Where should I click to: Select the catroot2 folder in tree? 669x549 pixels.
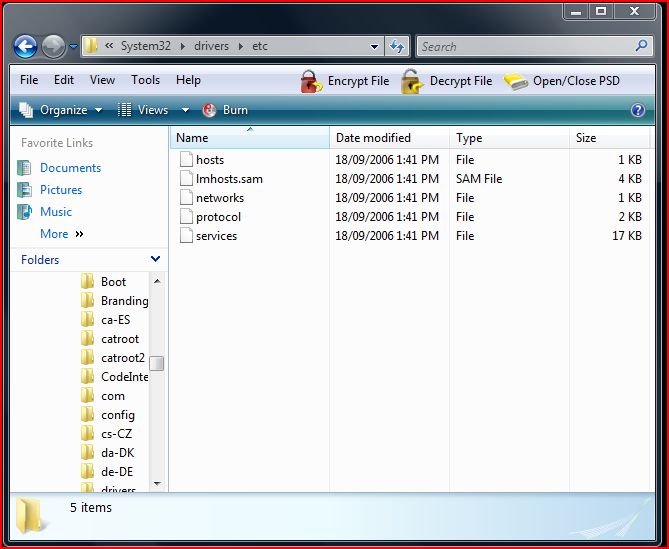click(123, 358)
